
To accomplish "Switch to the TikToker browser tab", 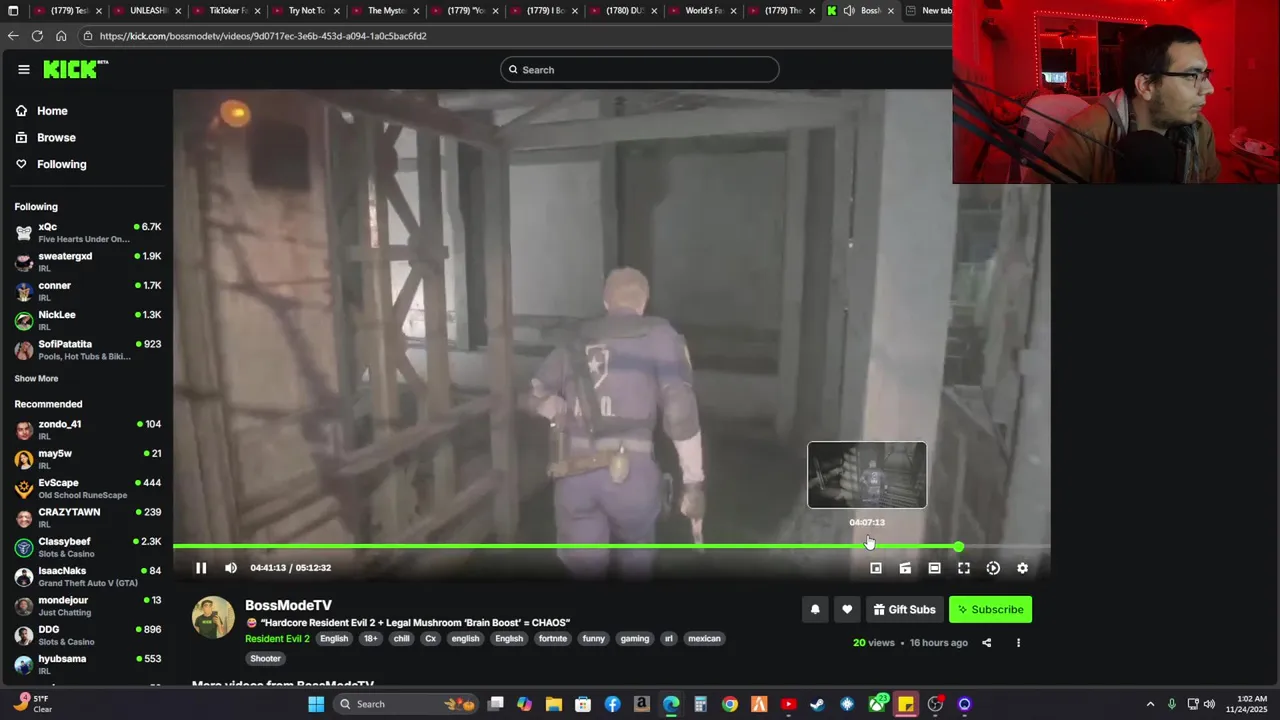I will coord(228,11).
